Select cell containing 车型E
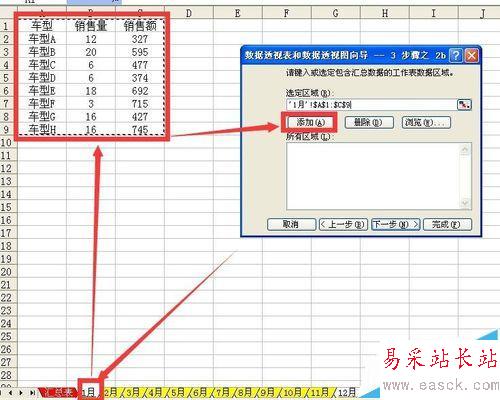500x400 pixels. (x=42, y=91)
